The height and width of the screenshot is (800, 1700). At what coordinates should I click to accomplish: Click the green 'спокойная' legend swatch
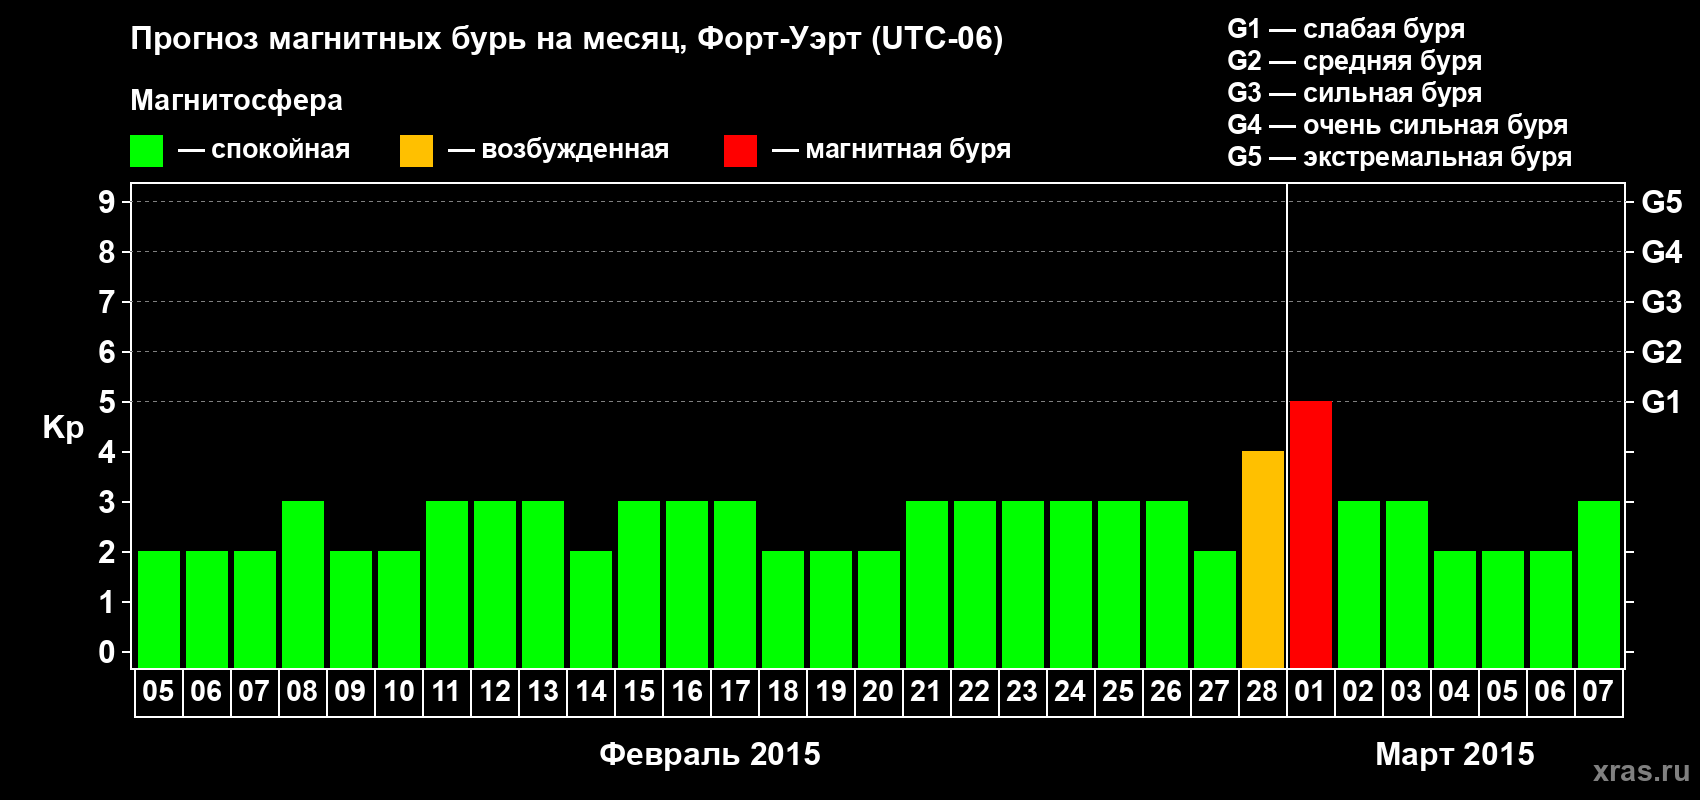click(x=146, y=151)
